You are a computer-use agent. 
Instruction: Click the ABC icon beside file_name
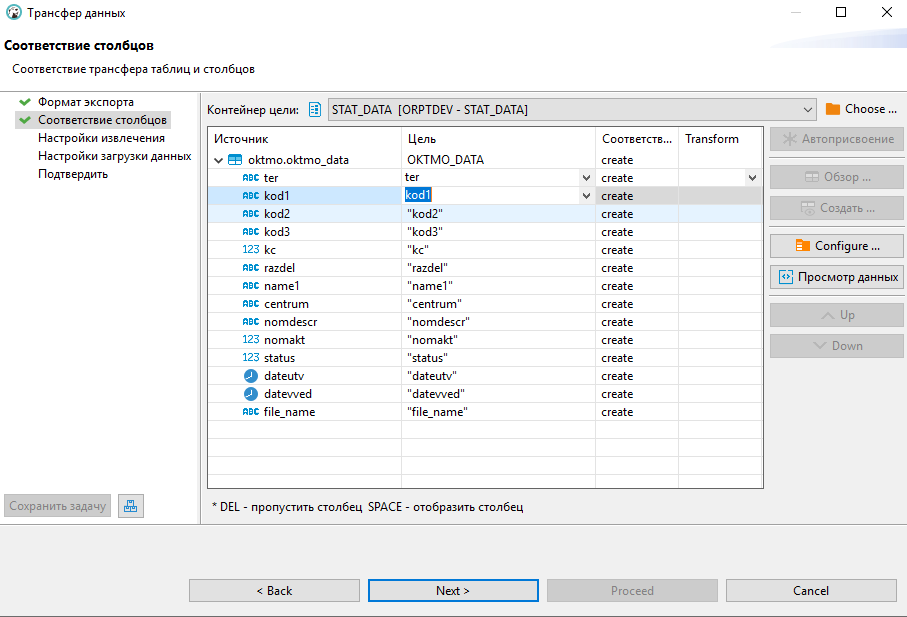coord(250,412)
